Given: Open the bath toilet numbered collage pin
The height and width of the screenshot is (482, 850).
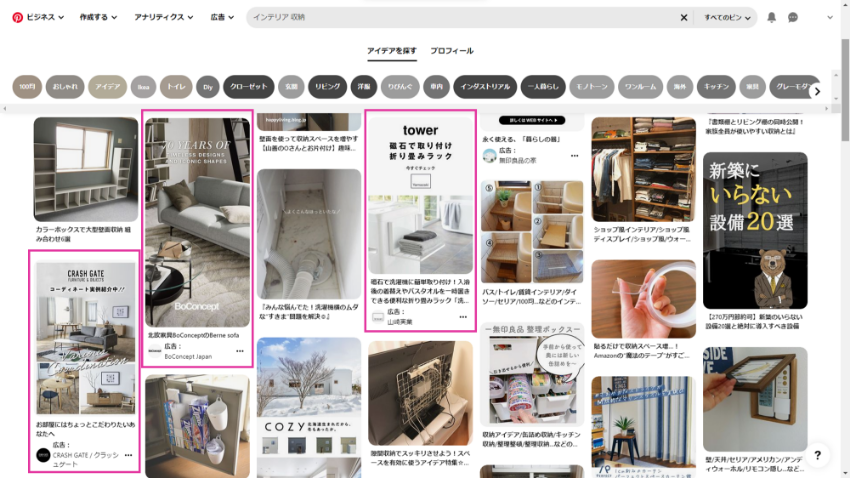Looking at the screenshot, I should point(532,232).
